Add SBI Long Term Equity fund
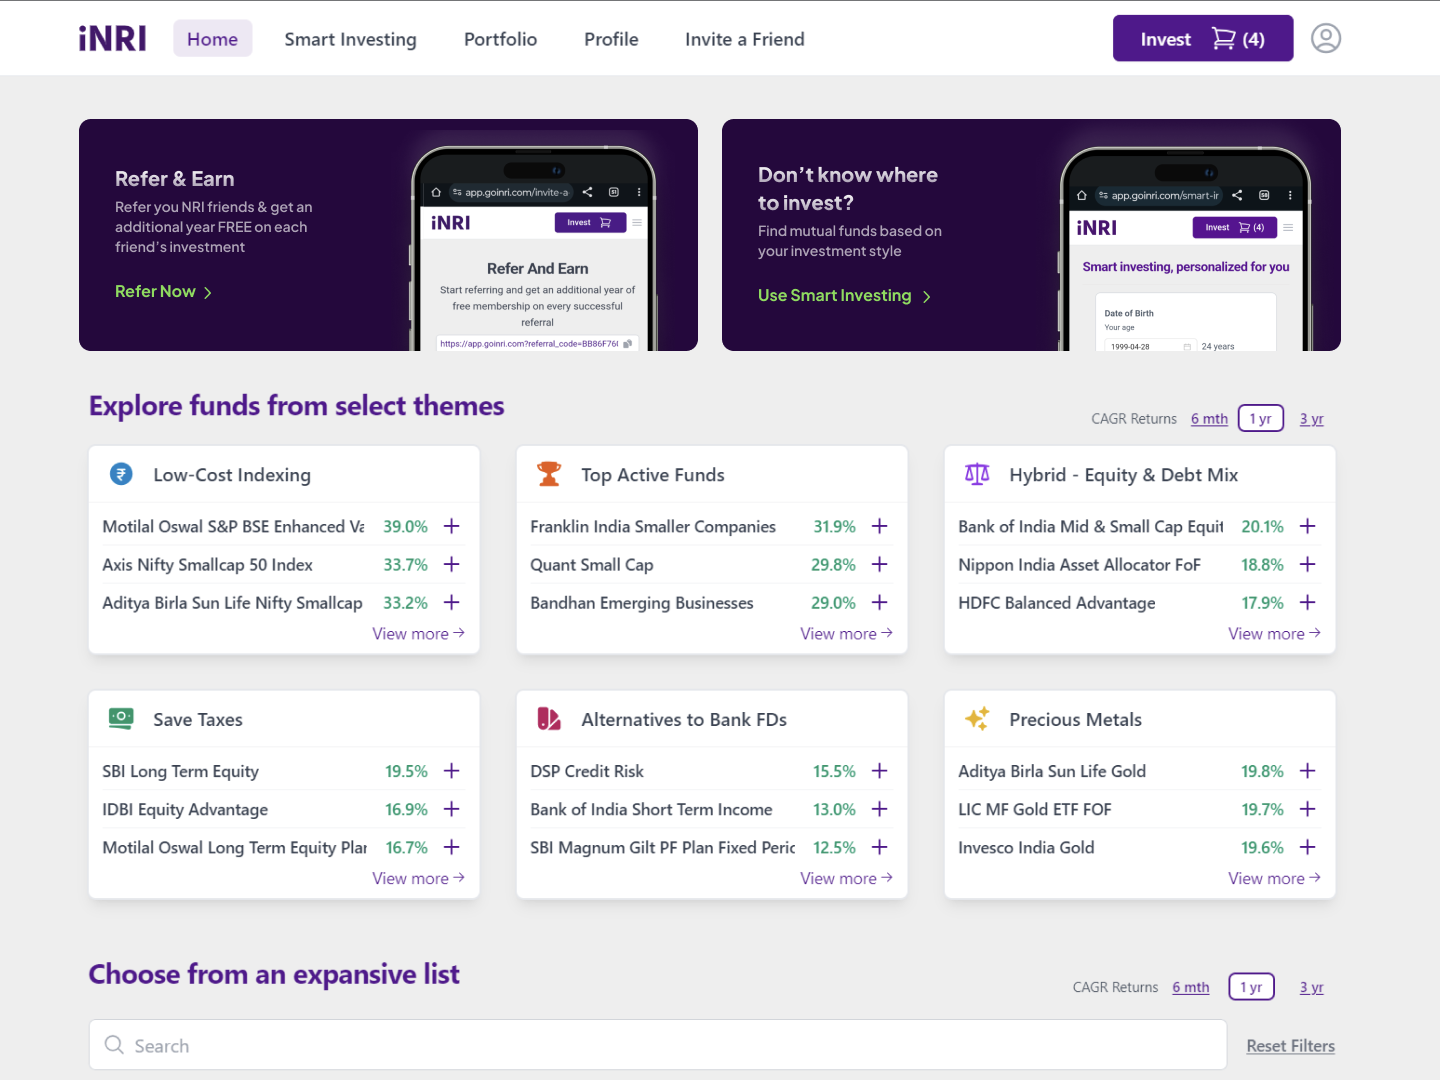1440x1080 pixels. pyautogui.click(x=452, y=771)
